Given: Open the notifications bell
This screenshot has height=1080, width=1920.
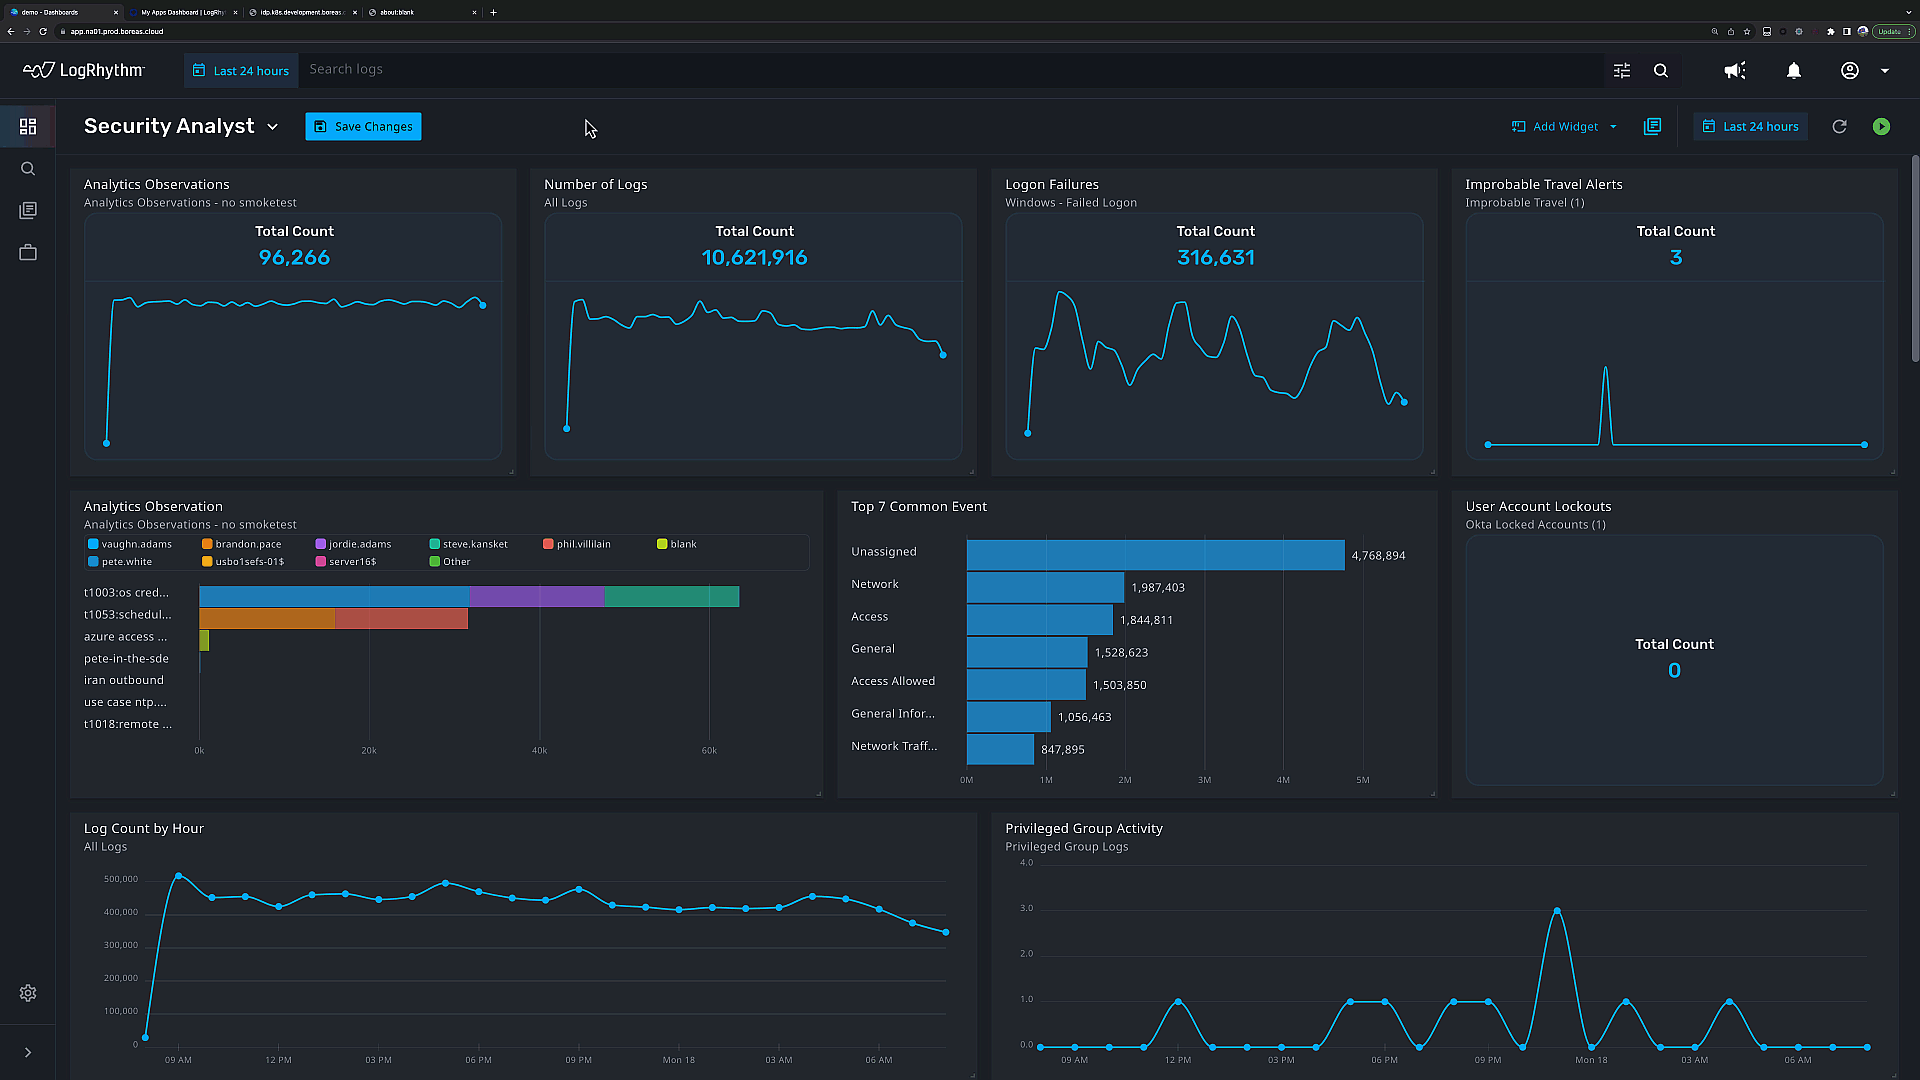Looking at the screenshot, I should [x=1794, y=71].
